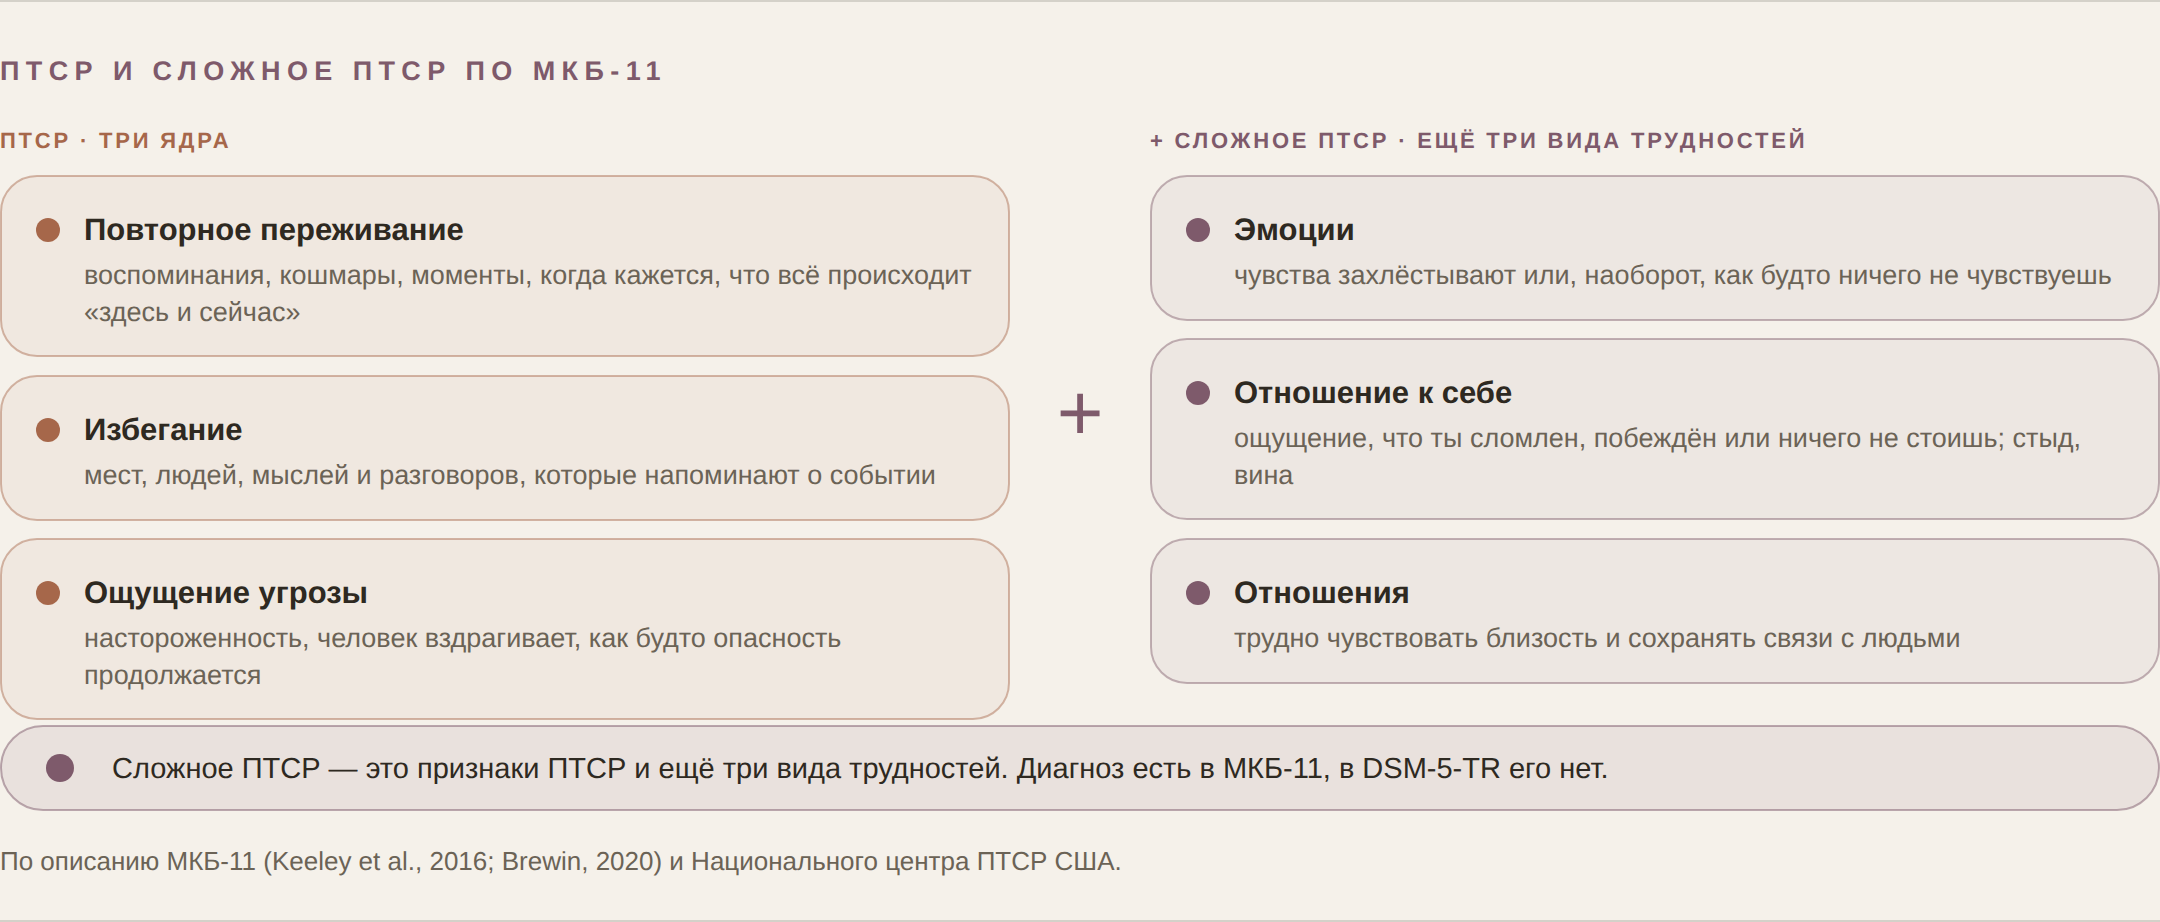Click the Отношения card heading
This screenshot has height=922, width=2160.
(x=1321, y=593)
